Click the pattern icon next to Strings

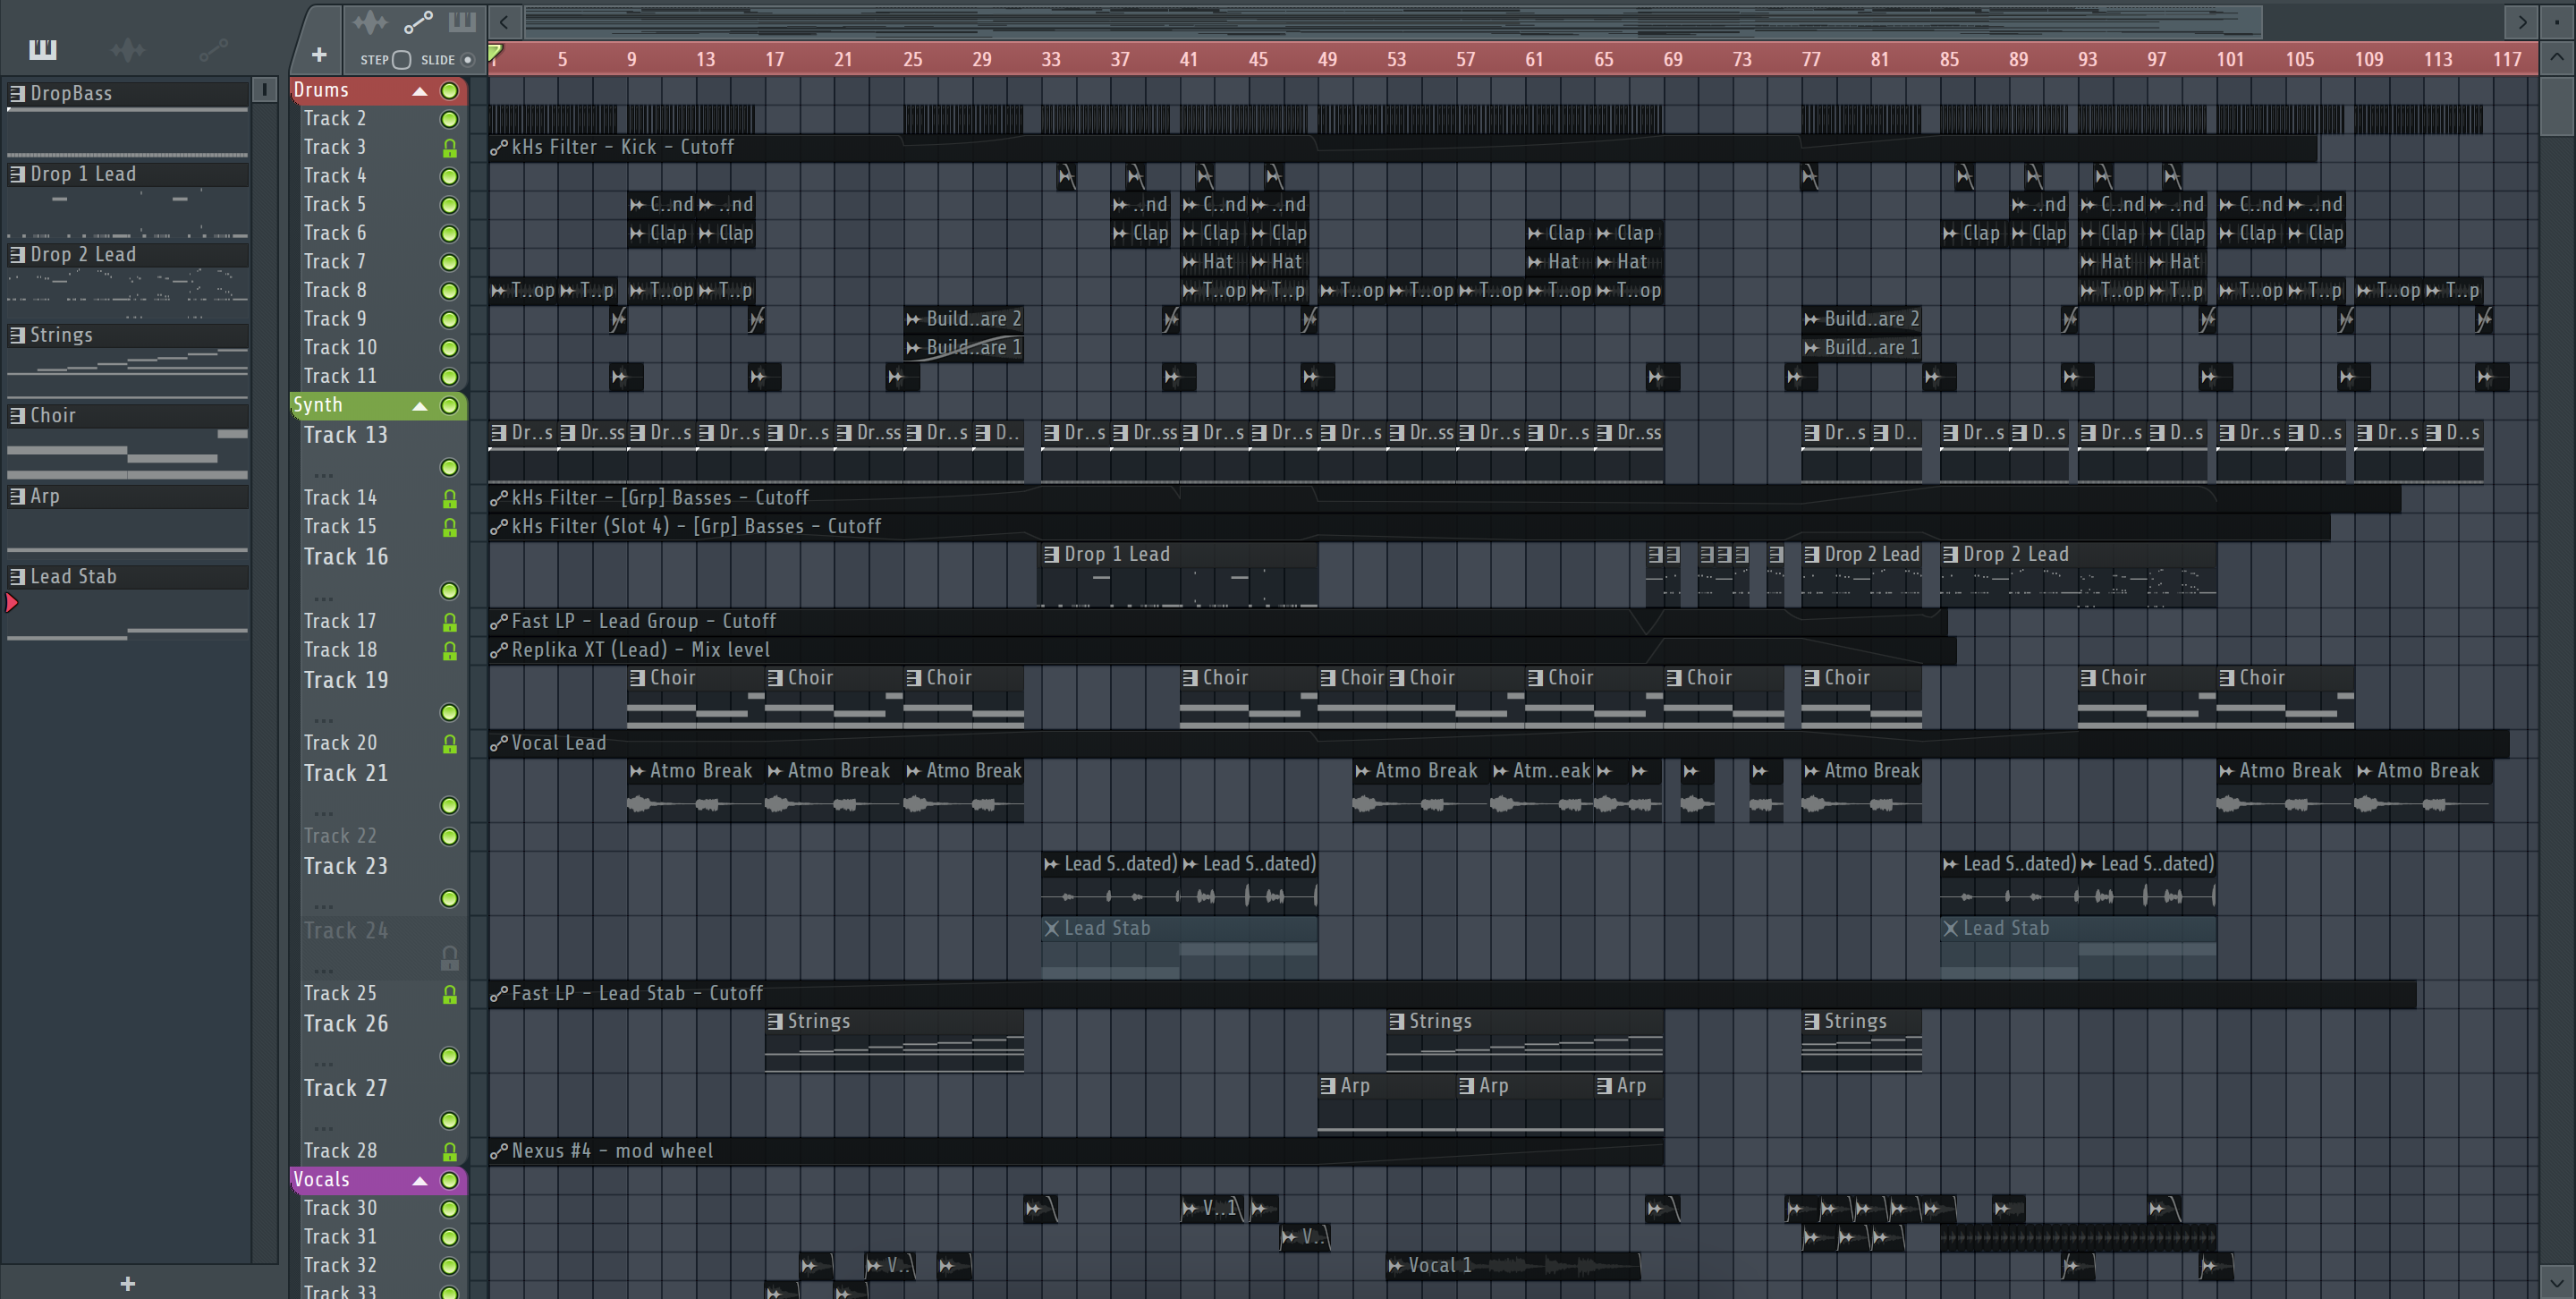(17, 335)
